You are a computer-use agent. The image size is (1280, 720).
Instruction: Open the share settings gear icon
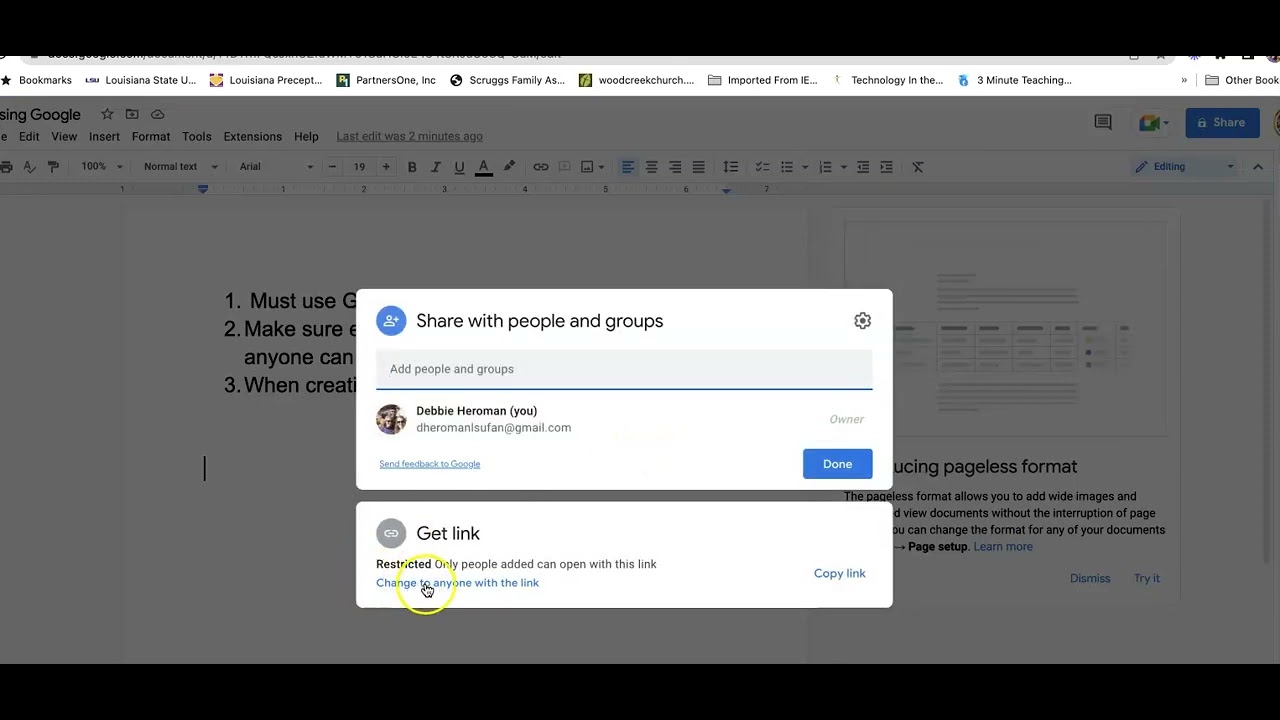862,321
